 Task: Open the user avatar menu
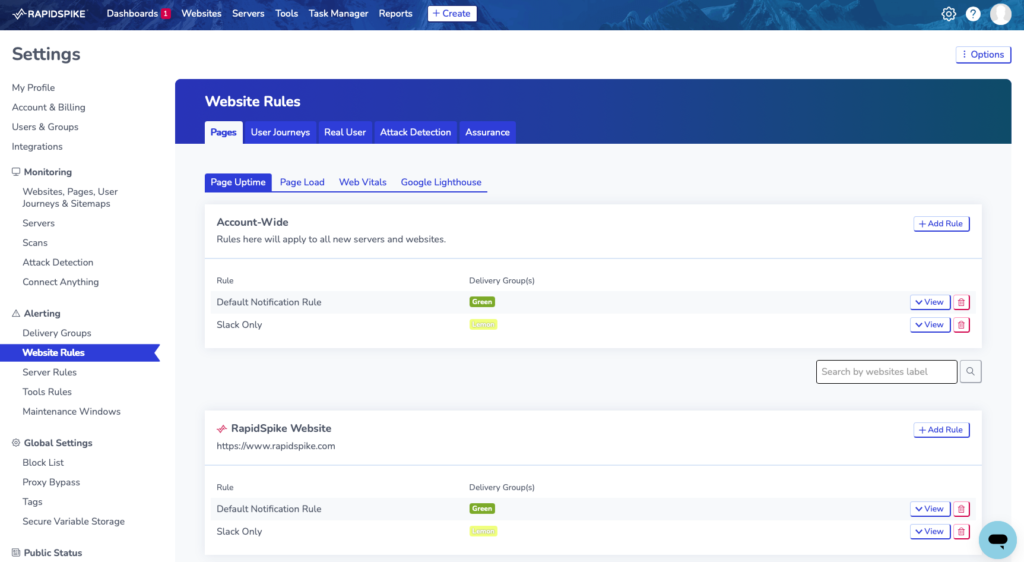1000,14
